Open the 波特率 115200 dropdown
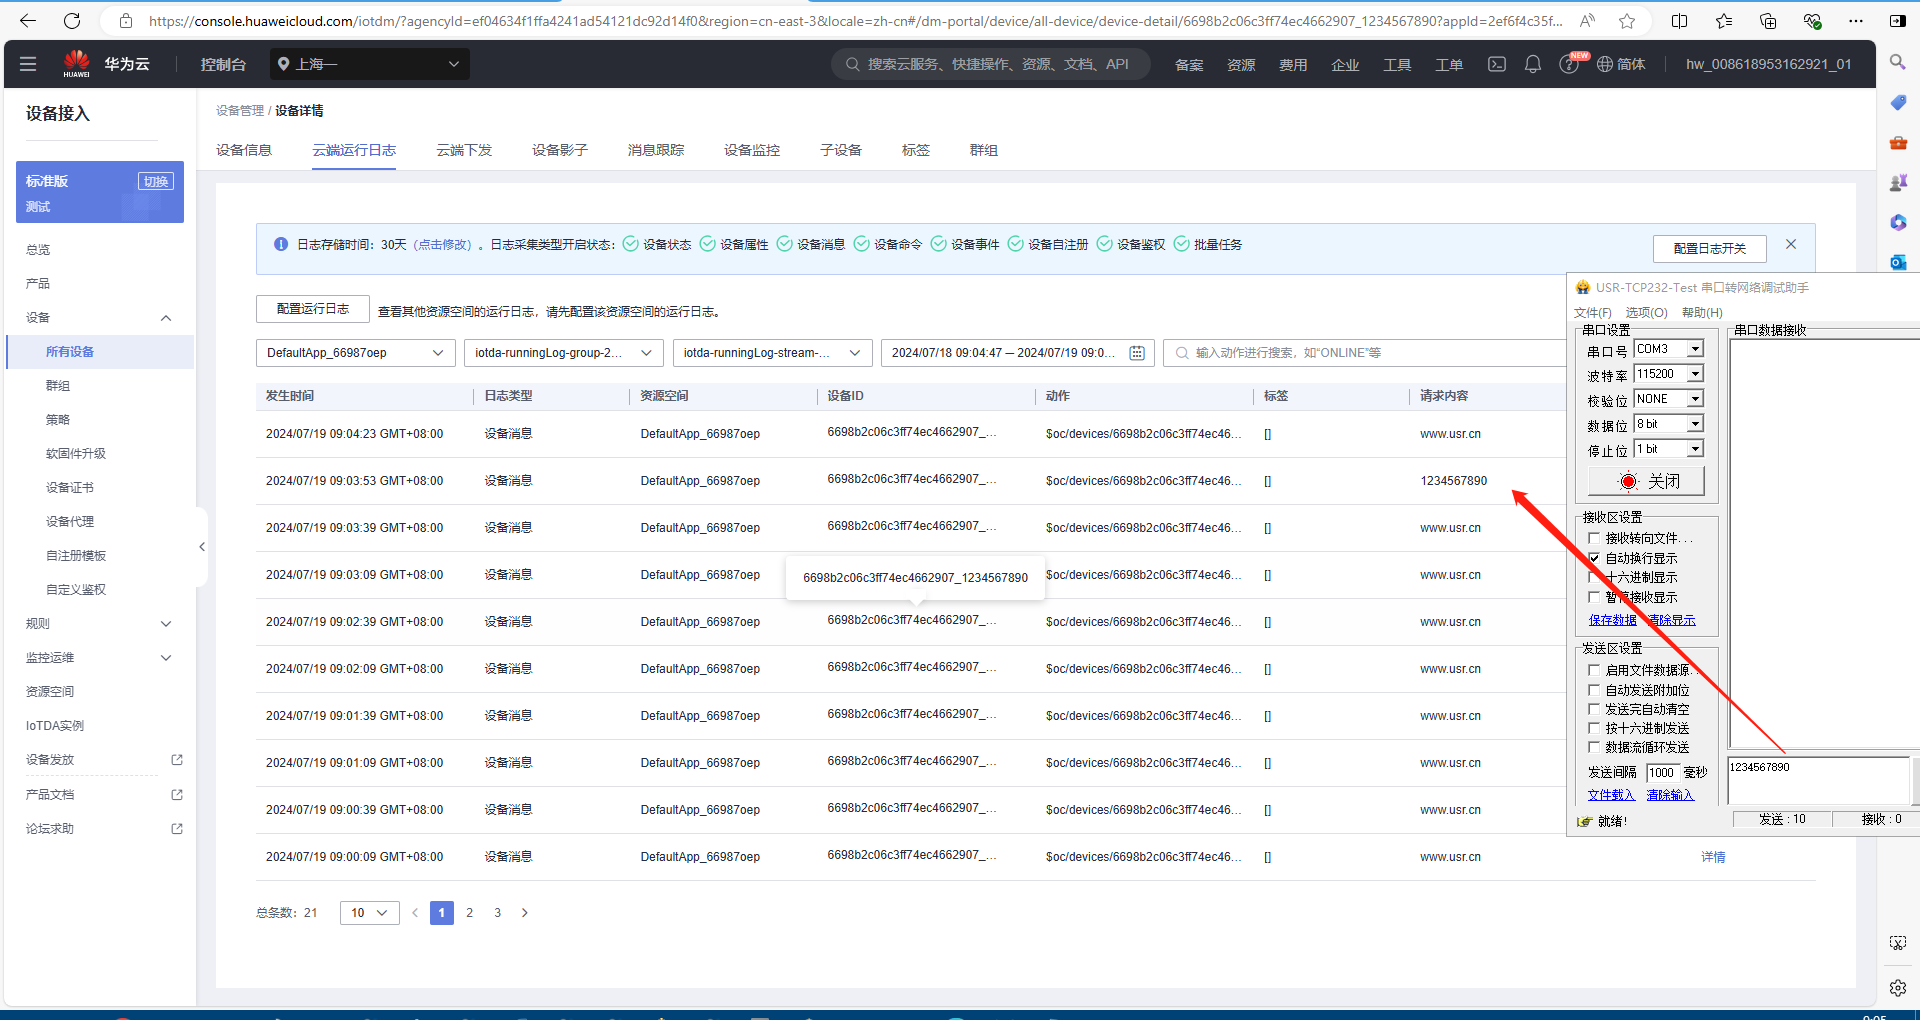This screenshot has width=1920, height=1020. coord(1695,374)
